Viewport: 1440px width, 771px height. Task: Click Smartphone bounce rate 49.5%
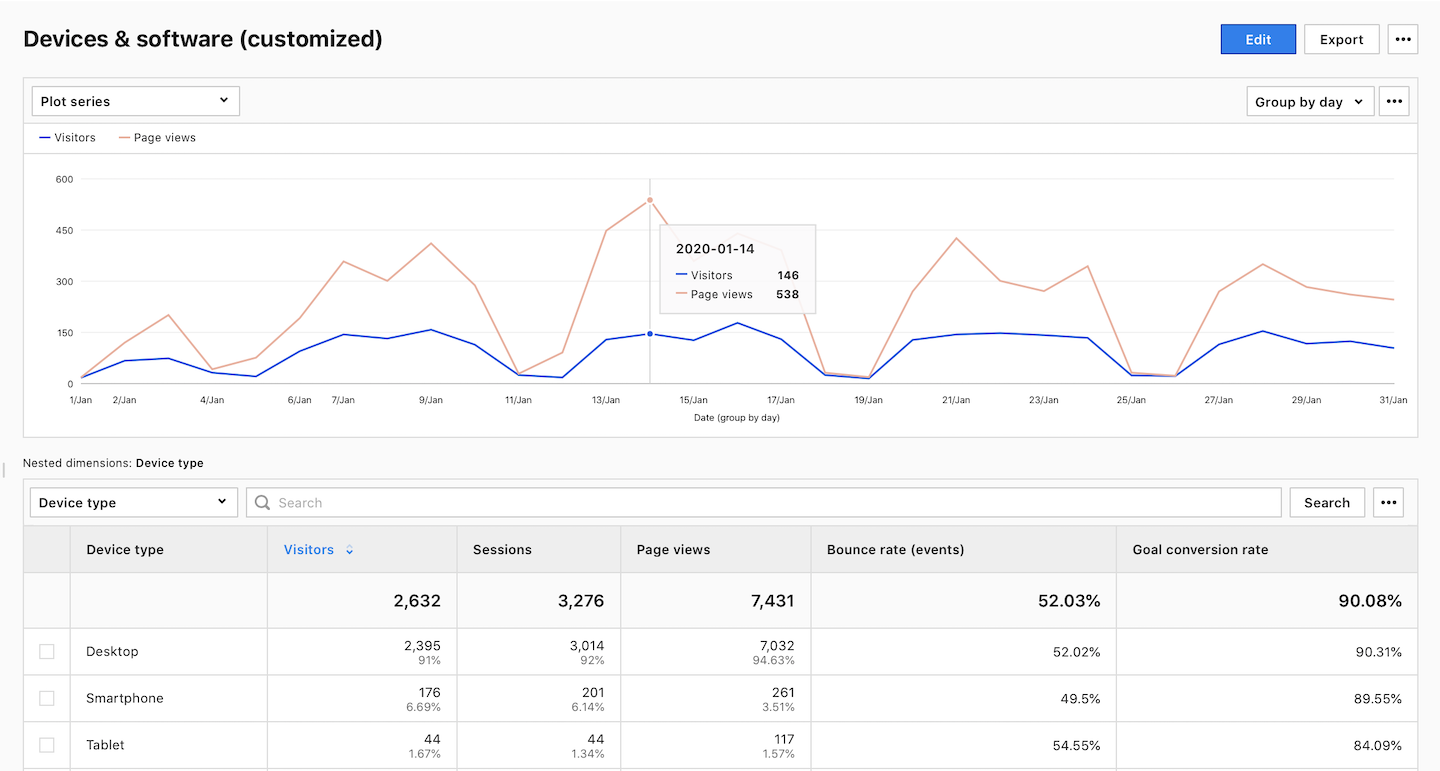point(1080,698)
